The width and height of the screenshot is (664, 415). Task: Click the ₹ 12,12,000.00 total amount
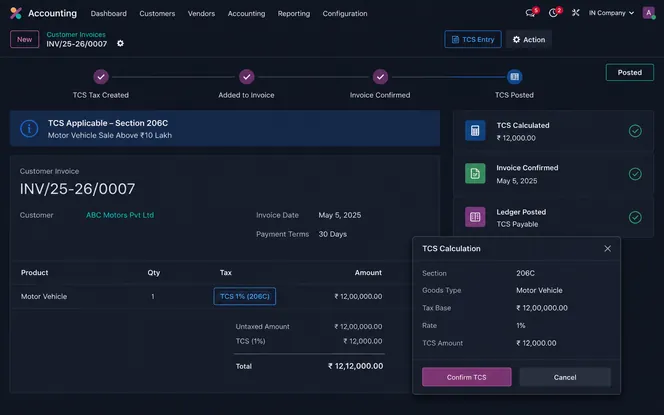tap(356, 366)
